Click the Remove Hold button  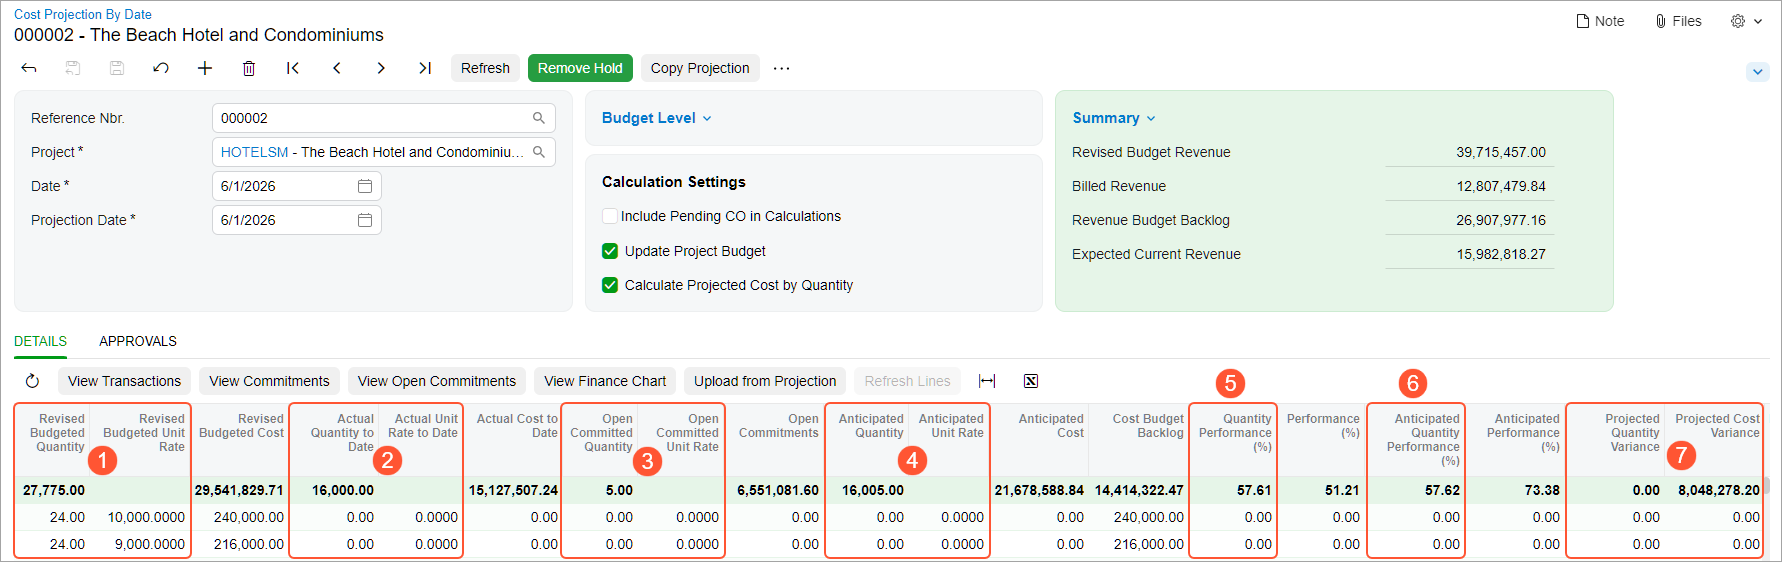pos(580,68)
